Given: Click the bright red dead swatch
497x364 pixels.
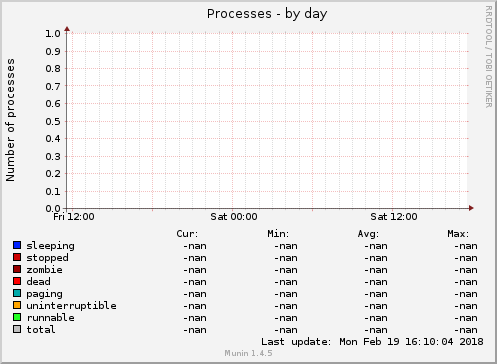Looking at the screenshot, I should tap(17, 281).
